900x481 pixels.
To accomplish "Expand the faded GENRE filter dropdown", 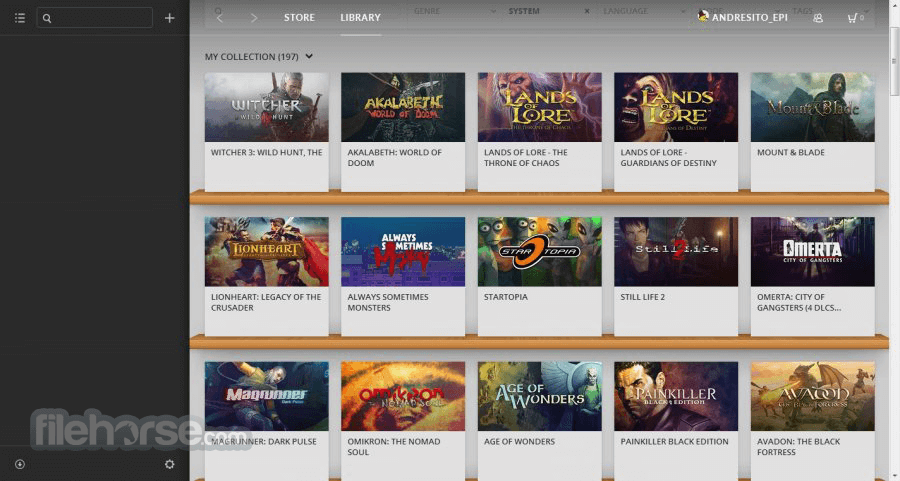I will point(455,11).
